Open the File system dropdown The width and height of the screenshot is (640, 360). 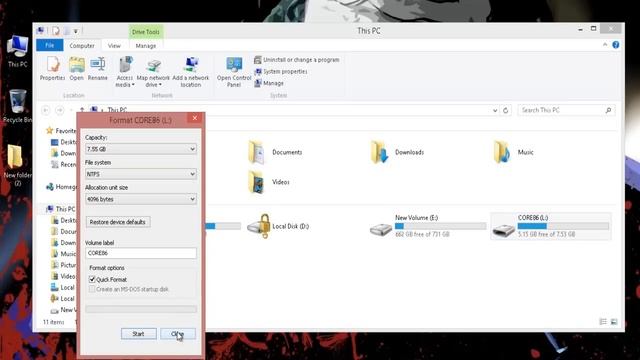coord(141,174)
